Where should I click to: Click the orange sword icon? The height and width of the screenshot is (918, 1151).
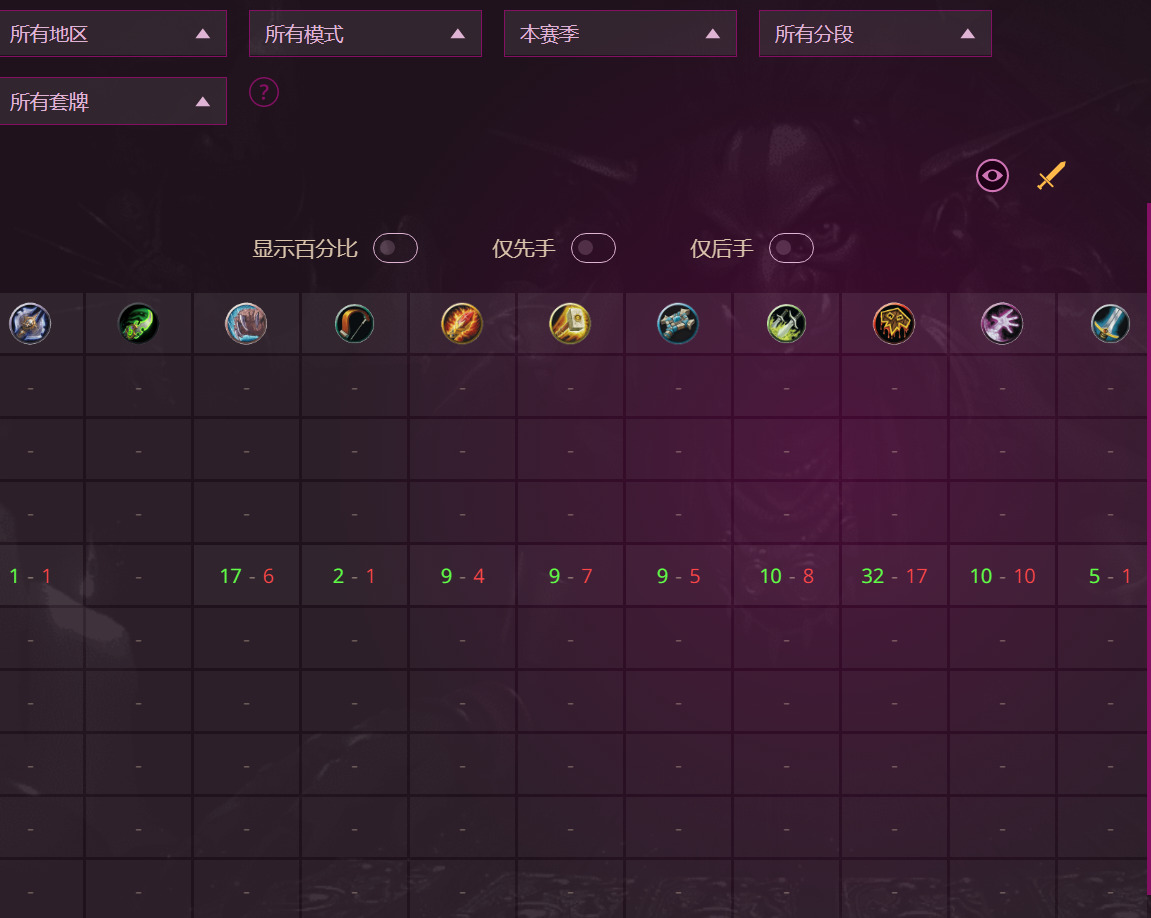[1051, 175]
